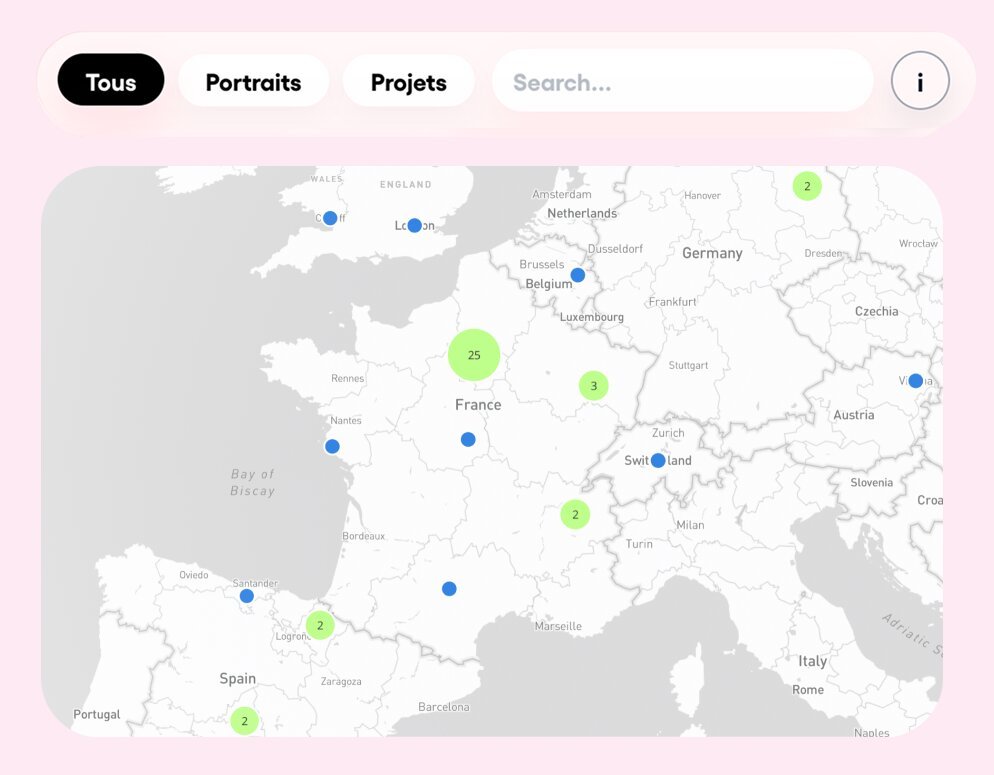Image resolution: width=994 pixels, height=775 pixels.
Task: Click the blue marker on London
Action: [414, 225]
